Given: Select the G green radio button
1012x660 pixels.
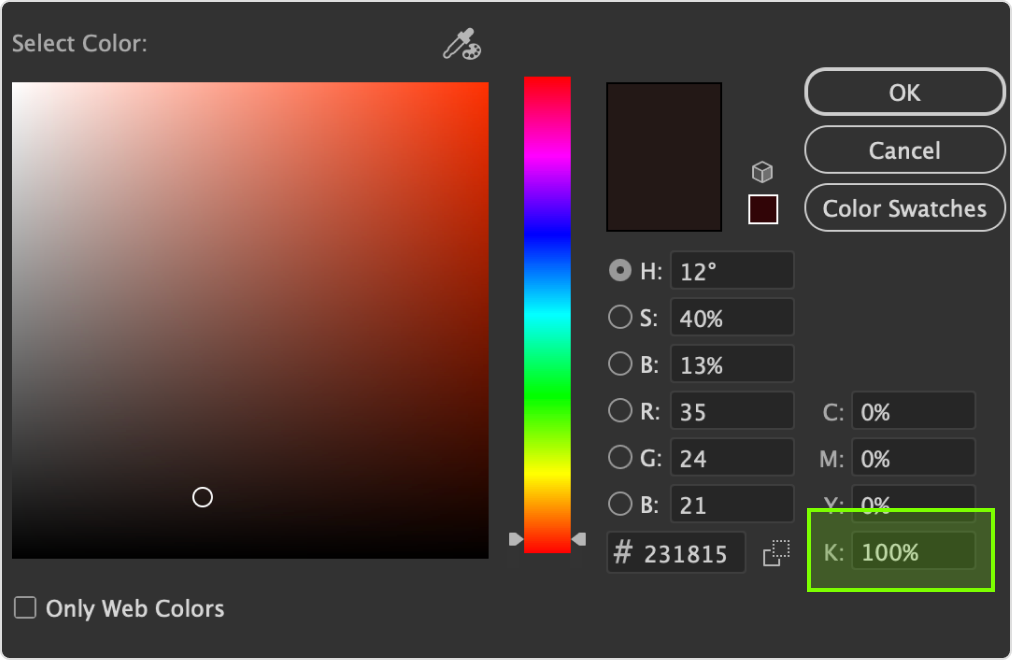Looking at the screenshot, I should 620,458.
